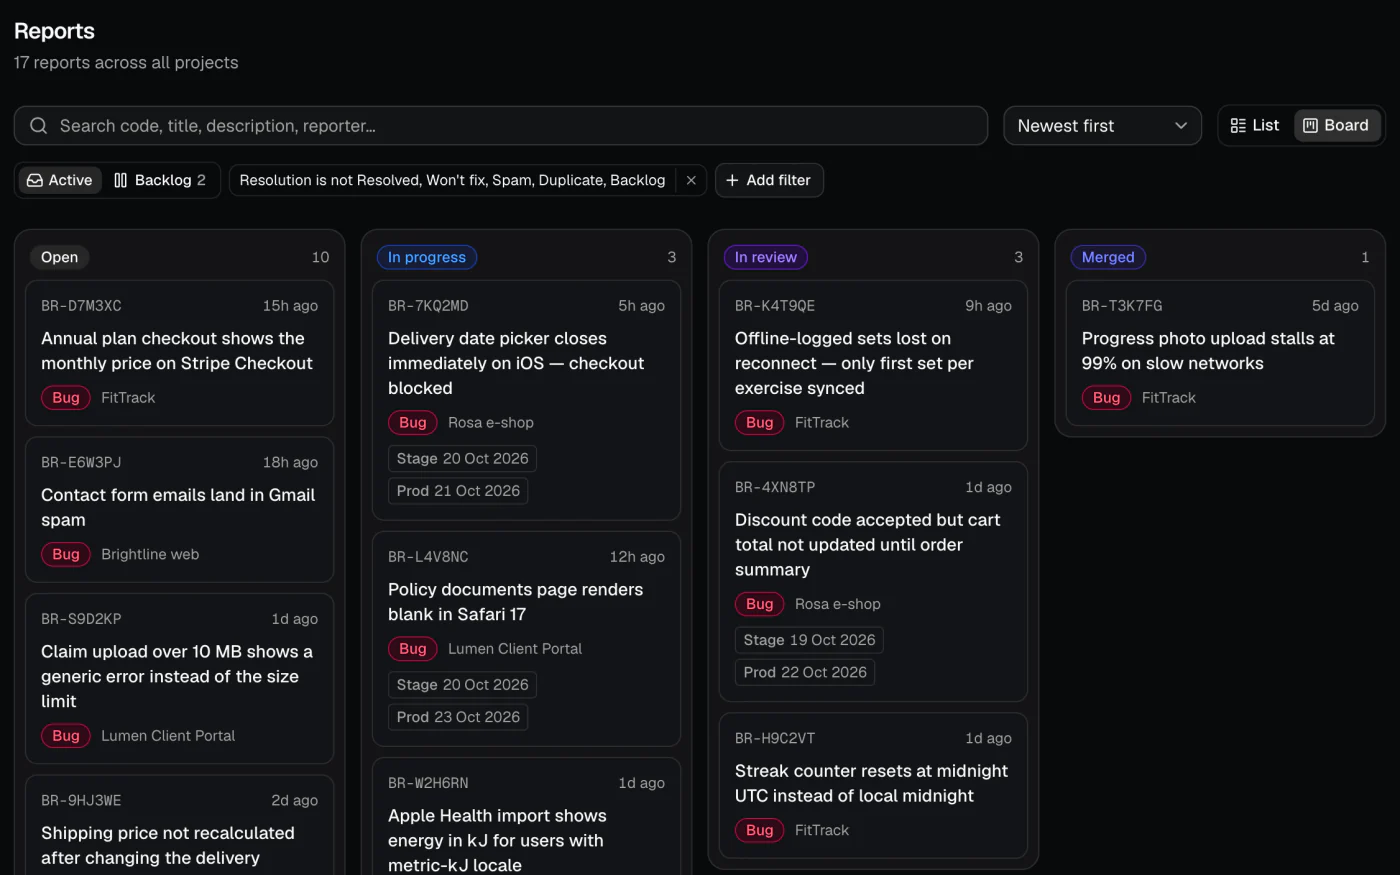The height and width of the screenshot is (875, 1400).
Task: Click the In review column badge
Action: tap(766, 257)
